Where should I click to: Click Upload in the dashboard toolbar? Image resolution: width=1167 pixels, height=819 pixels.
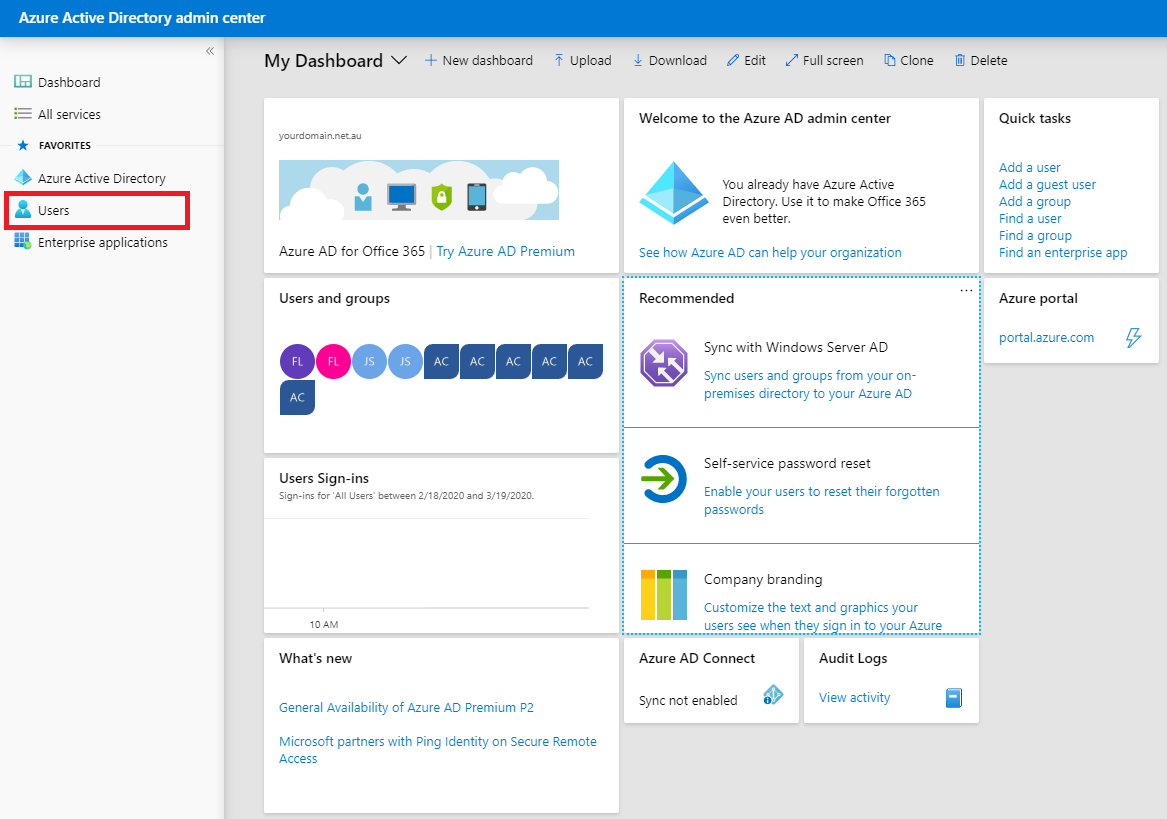pyautogui.click(x=583, y=60)
